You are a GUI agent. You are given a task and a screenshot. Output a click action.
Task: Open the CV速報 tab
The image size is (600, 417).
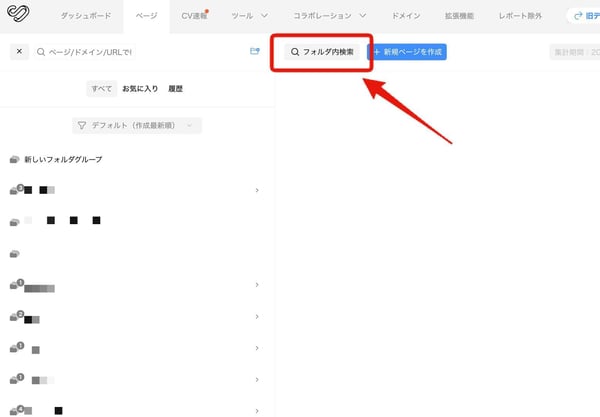click(x=194, y=16)
